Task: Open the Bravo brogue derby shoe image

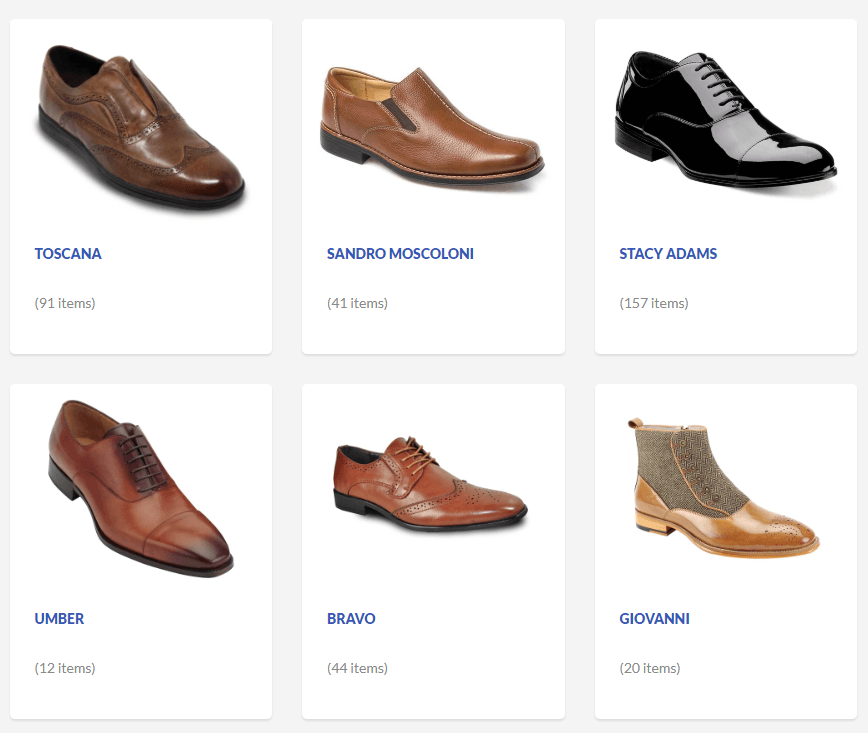Action: click(430, 482)
